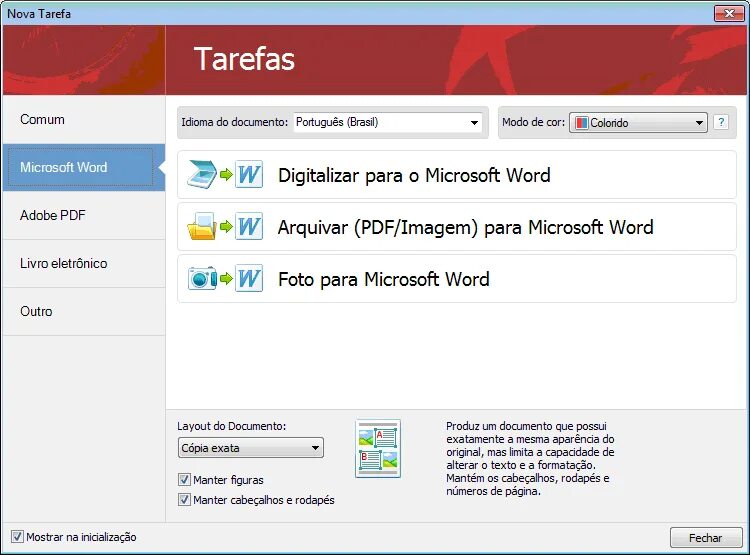Expand the Layout do Documento dropdown
This screenshot has width=750, height=555.
tap(251, 448)
